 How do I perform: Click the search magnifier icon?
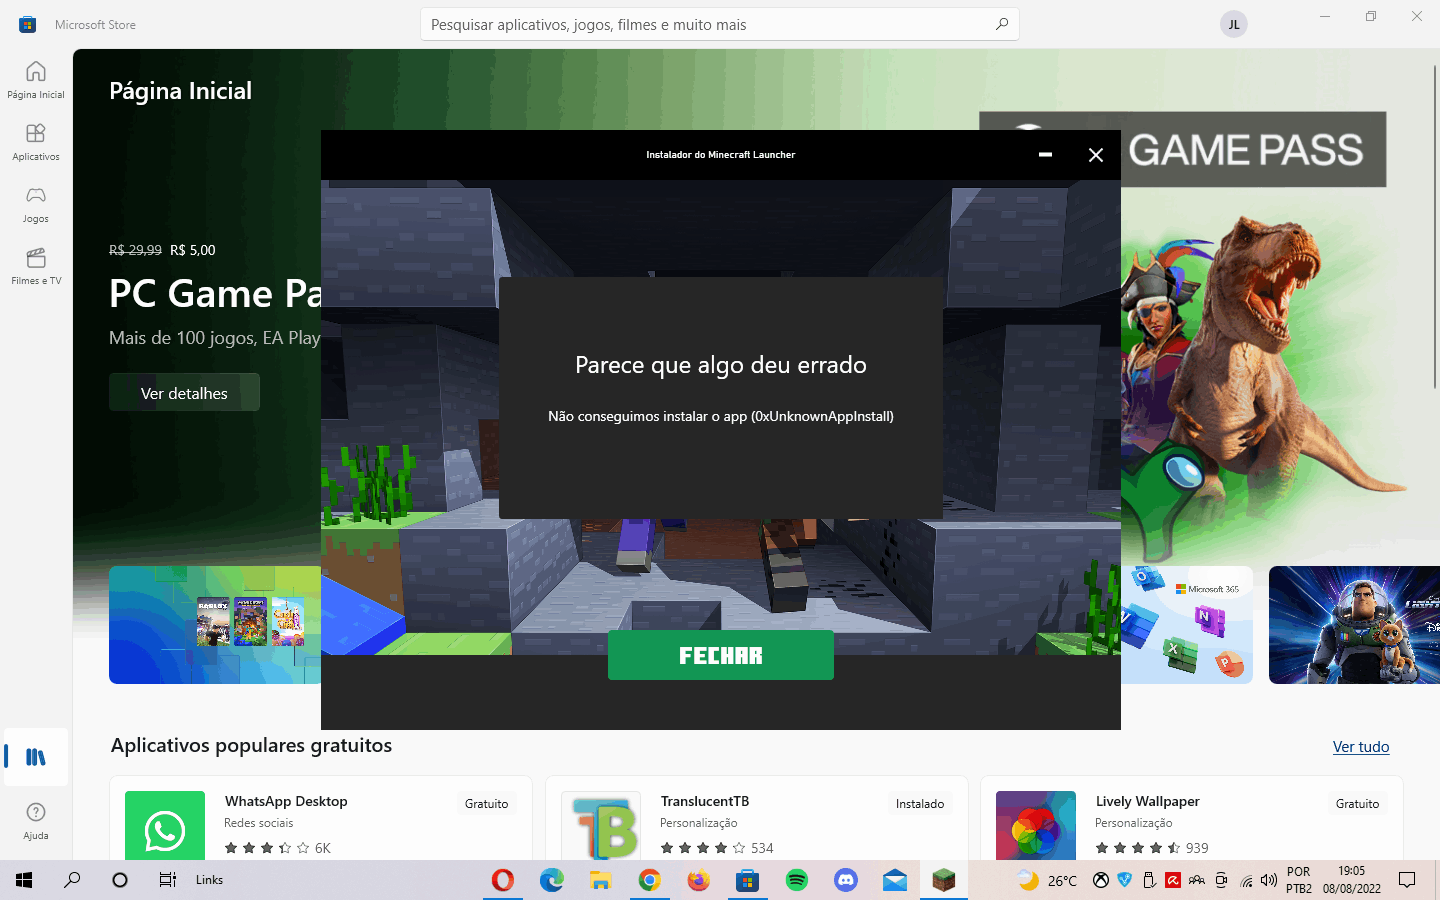click(1001, 24)
